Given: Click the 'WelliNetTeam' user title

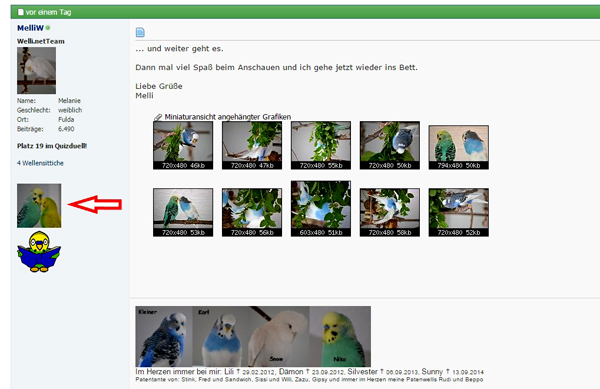Looking at the screenshot, I should [41, 41].
